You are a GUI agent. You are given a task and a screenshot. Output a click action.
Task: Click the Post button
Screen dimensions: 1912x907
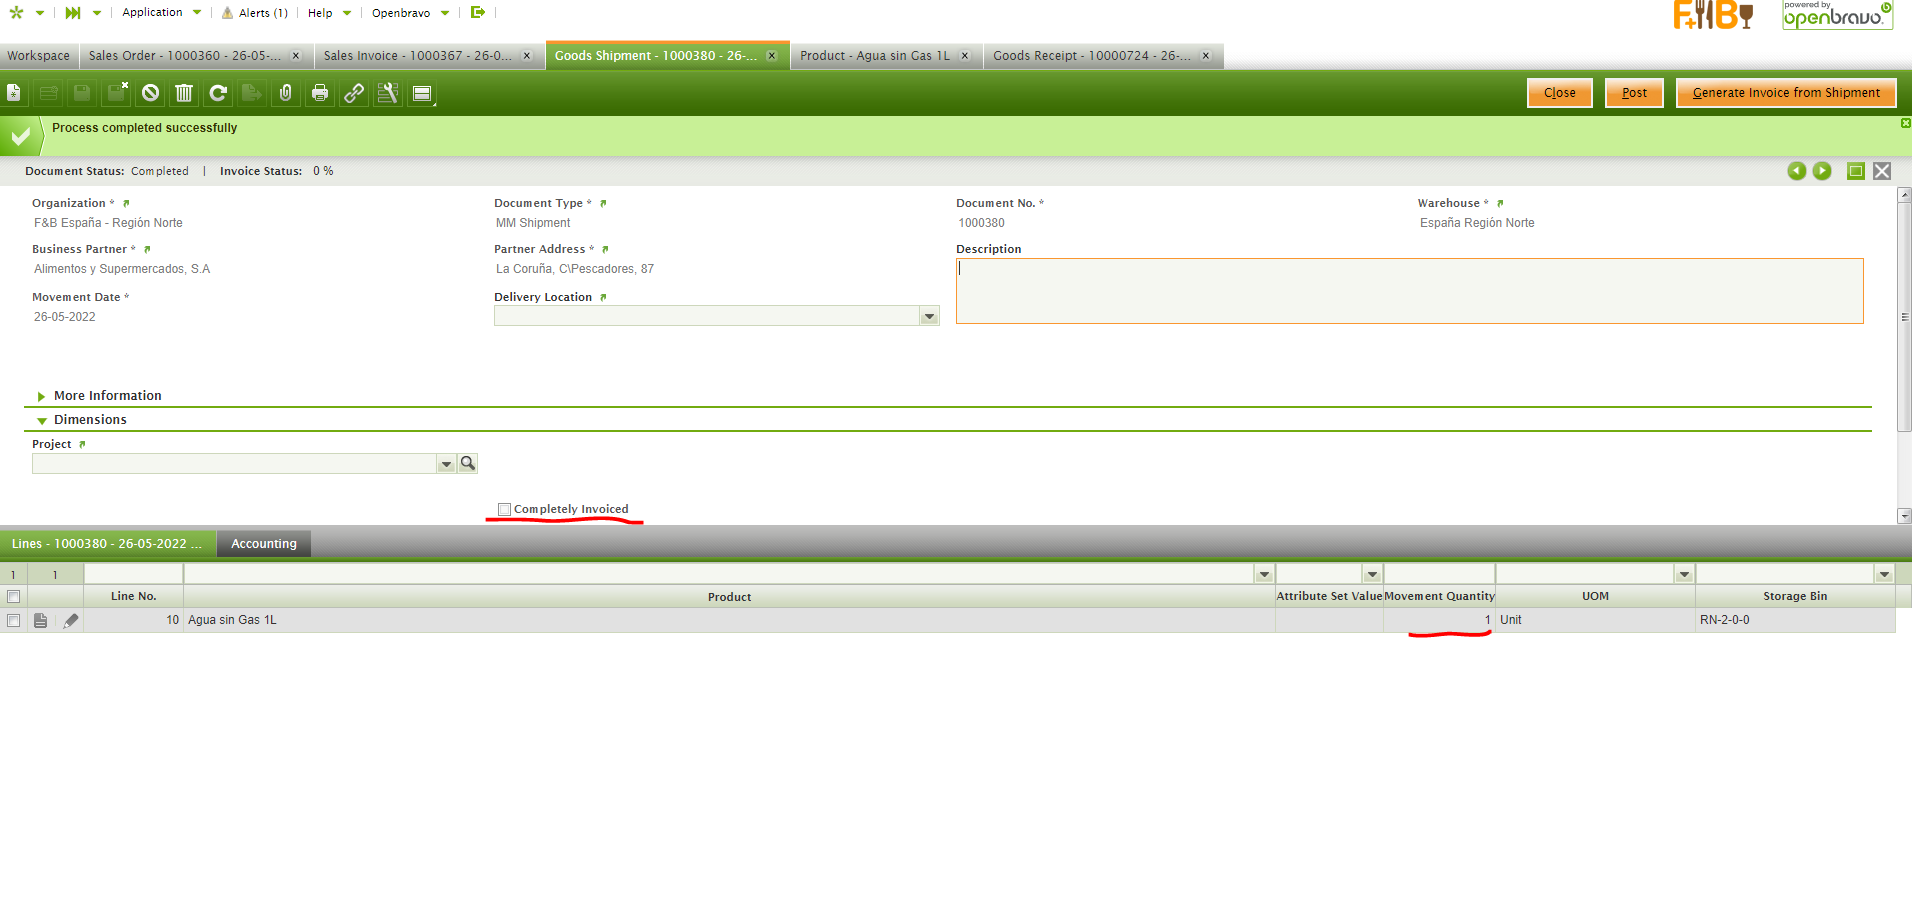(x=1634, y=93)
